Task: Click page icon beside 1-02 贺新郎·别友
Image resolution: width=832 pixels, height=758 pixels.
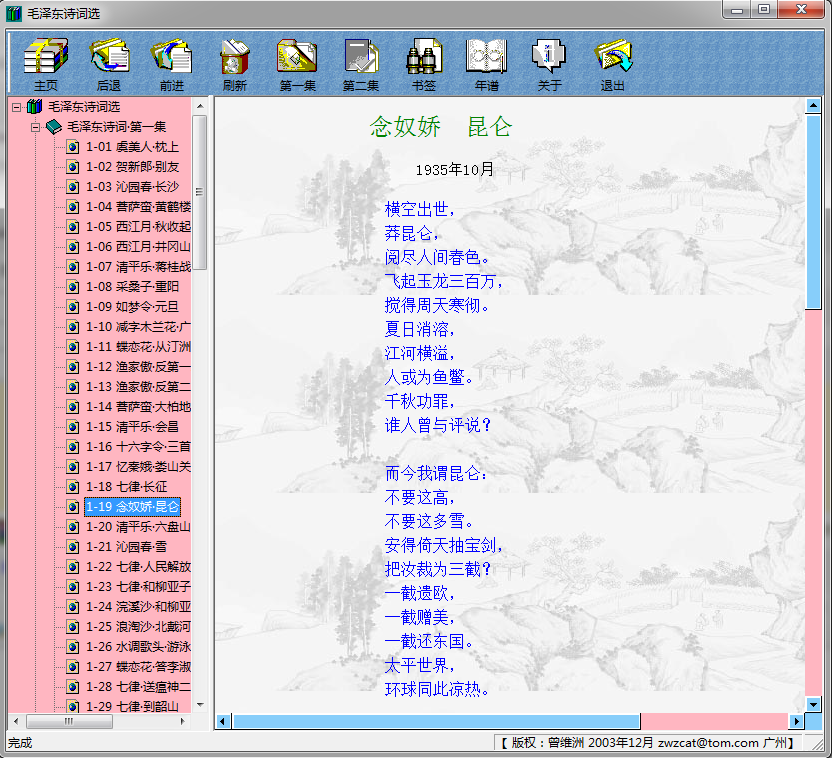Action: pyautogui.click(x=73, y=167)
